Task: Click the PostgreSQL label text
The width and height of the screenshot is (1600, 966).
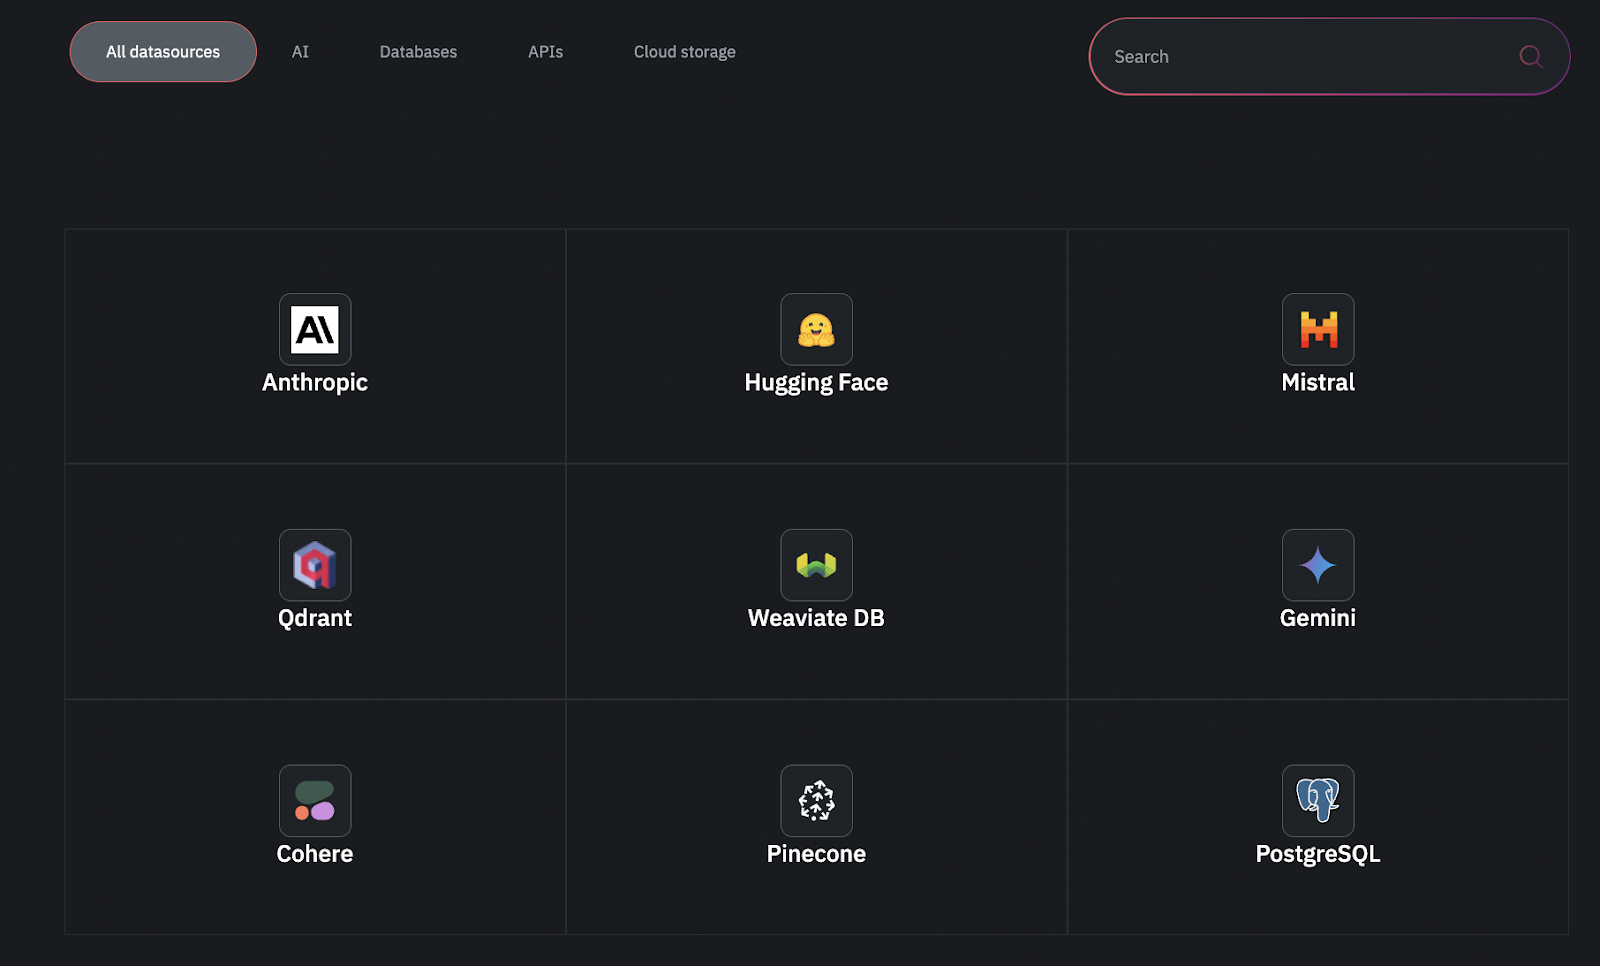Action: (1318, 853)
